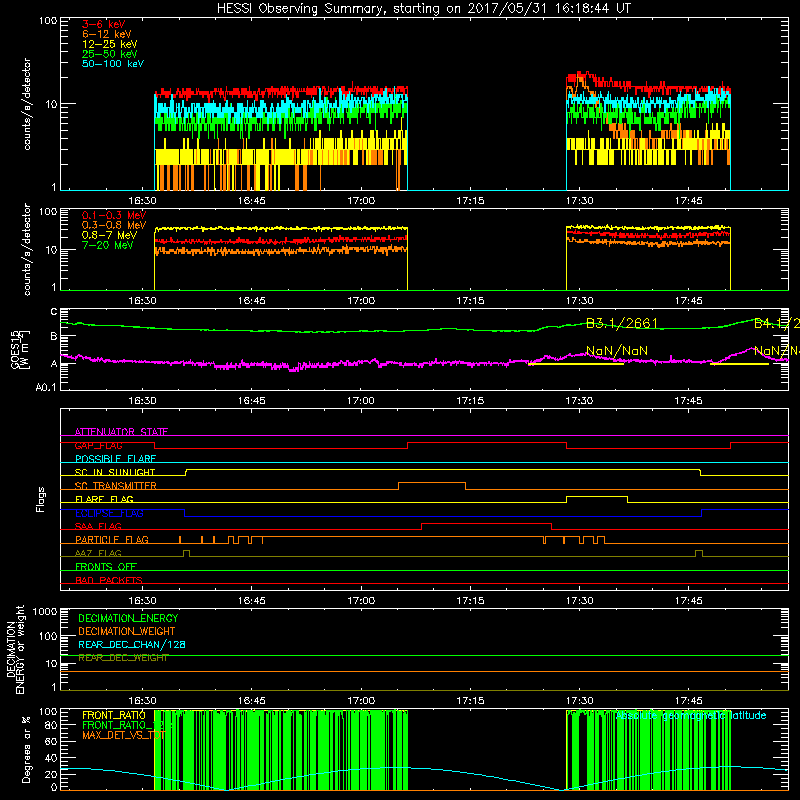This screenshot has height=800, width=800.
Task: Click the FRONTS_OFF flag label
Action: tap(105, 567)
